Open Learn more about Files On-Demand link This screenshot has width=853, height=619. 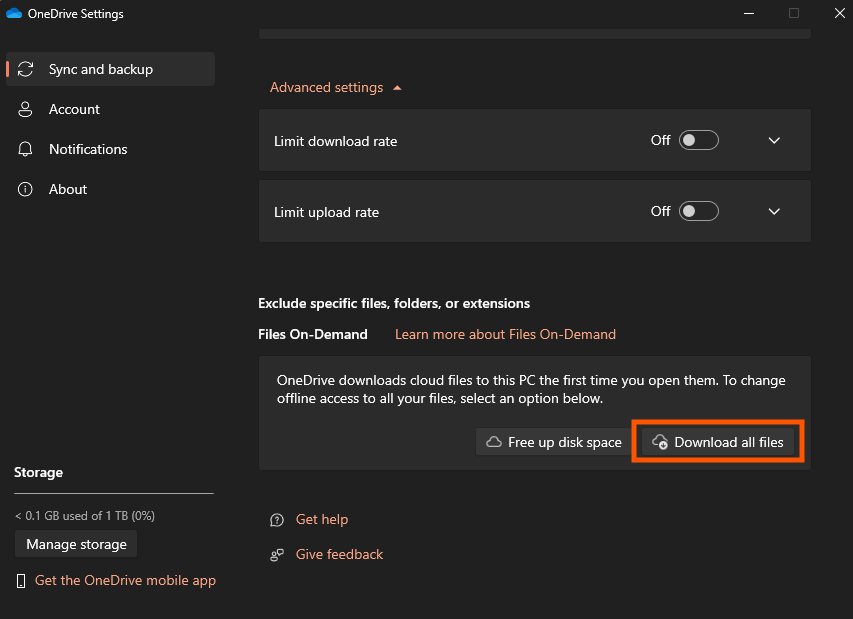pyautogui.click(x=505, y=334)
